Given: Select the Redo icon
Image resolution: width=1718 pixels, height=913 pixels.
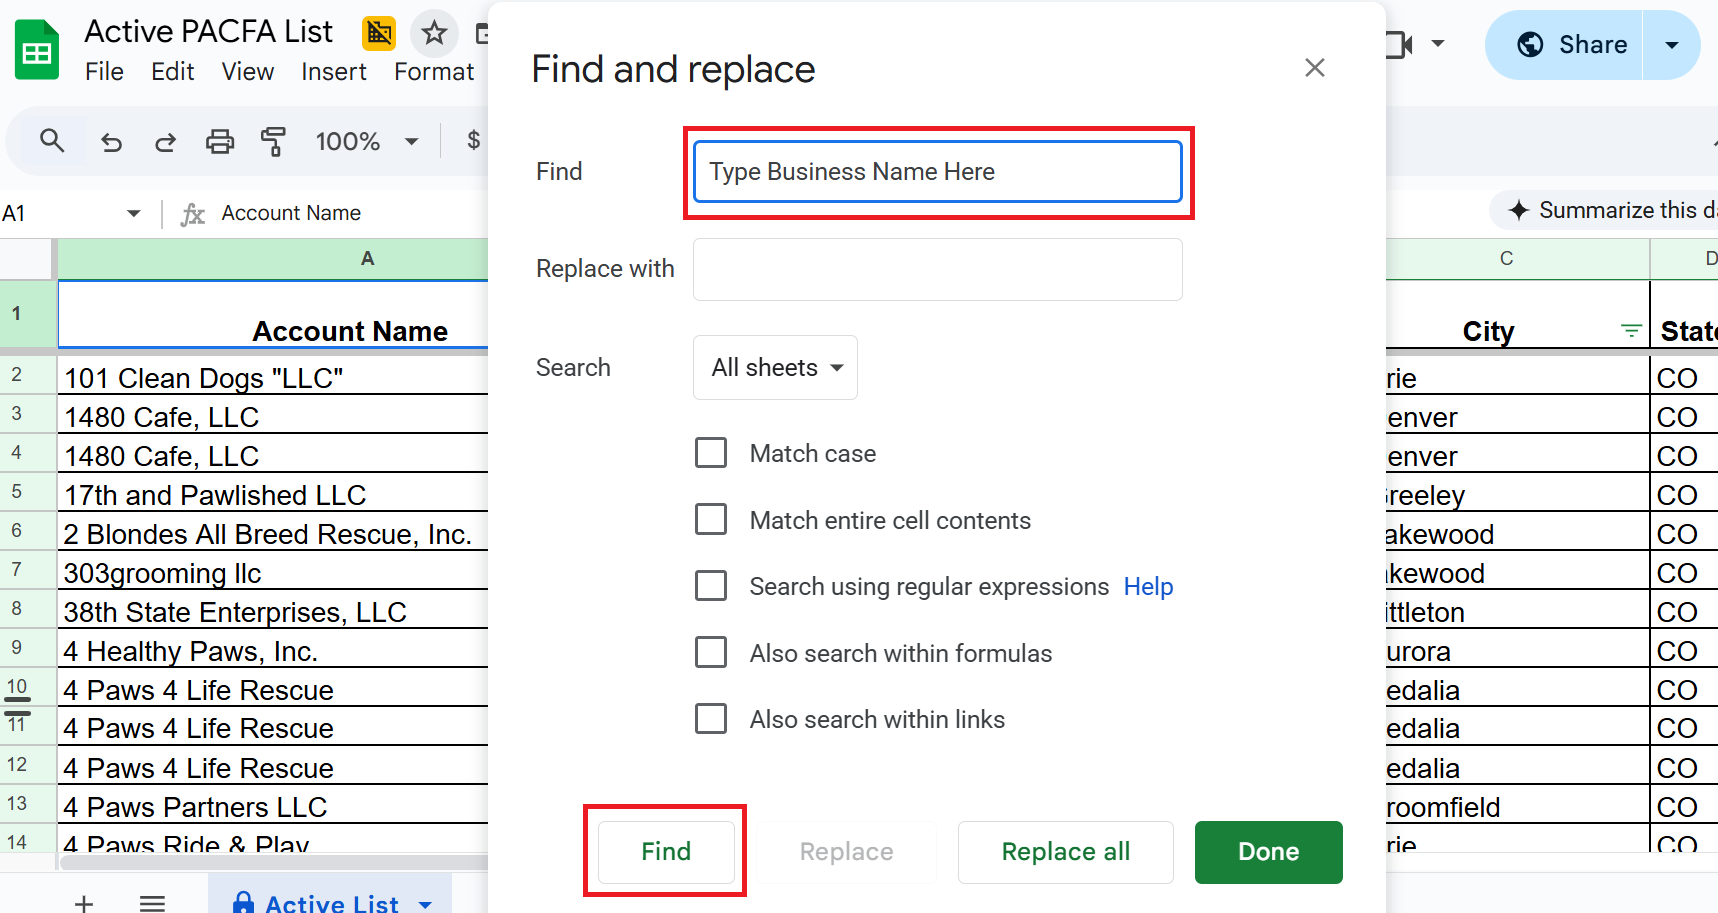Looking at the screenshot, I should pyautogui.click(x=165, y=141).
